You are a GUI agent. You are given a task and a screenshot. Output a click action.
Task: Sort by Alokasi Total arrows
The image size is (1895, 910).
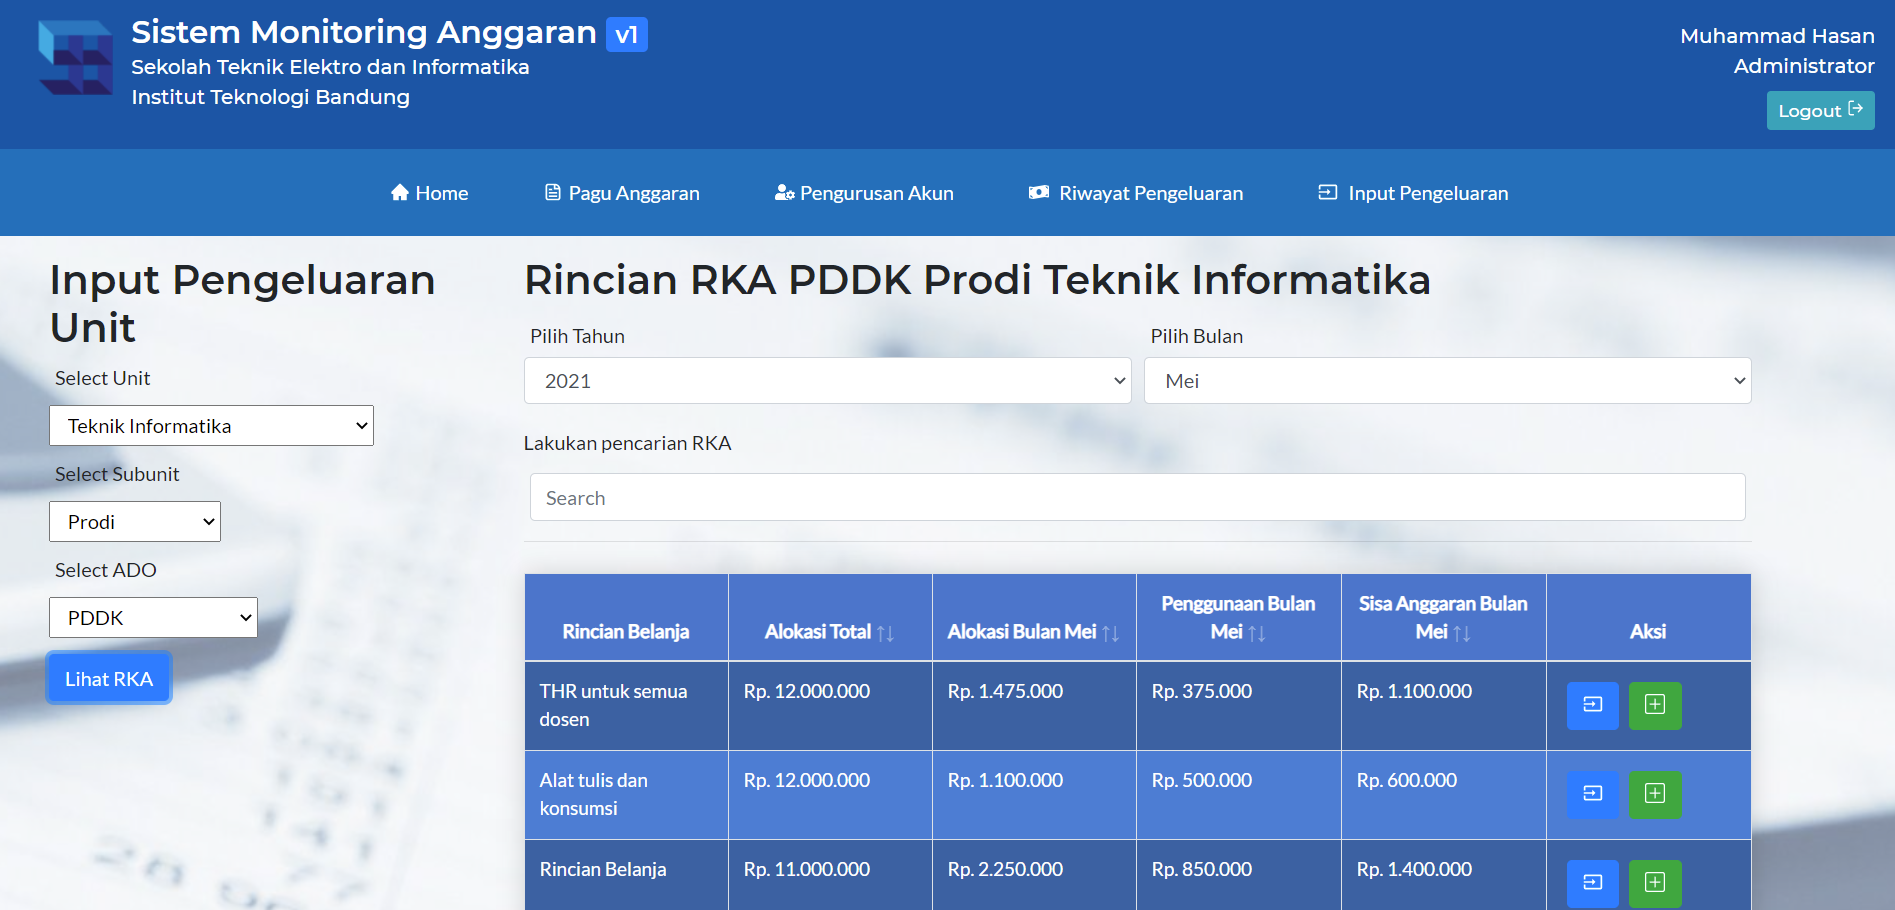[886, 633]
